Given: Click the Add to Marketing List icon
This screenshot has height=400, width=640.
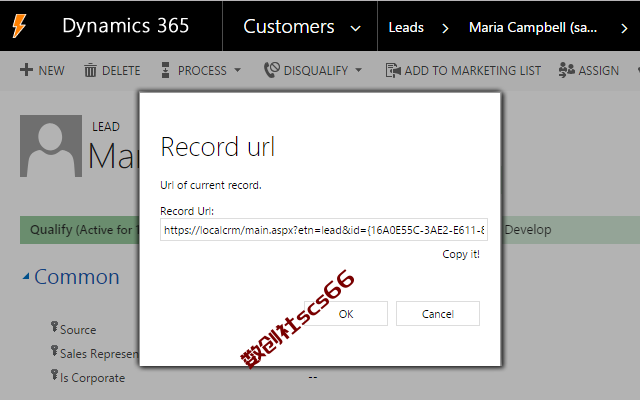Looking at the screenshot, I should 393,70.
